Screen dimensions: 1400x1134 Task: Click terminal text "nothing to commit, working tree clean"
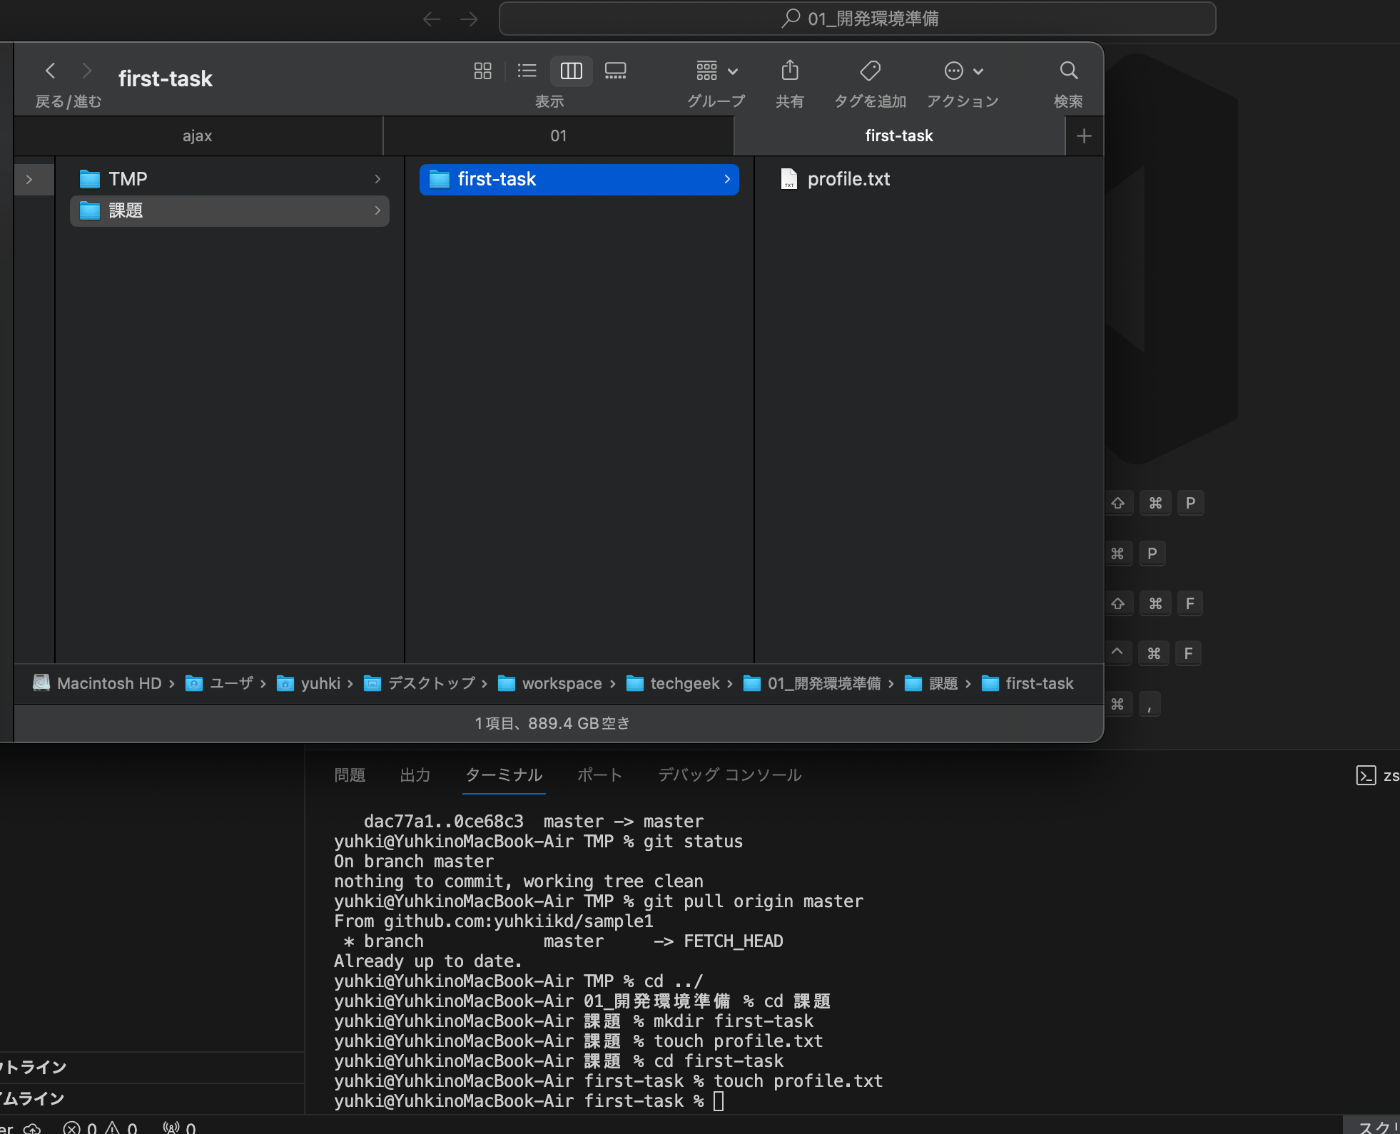coord(519,881)
